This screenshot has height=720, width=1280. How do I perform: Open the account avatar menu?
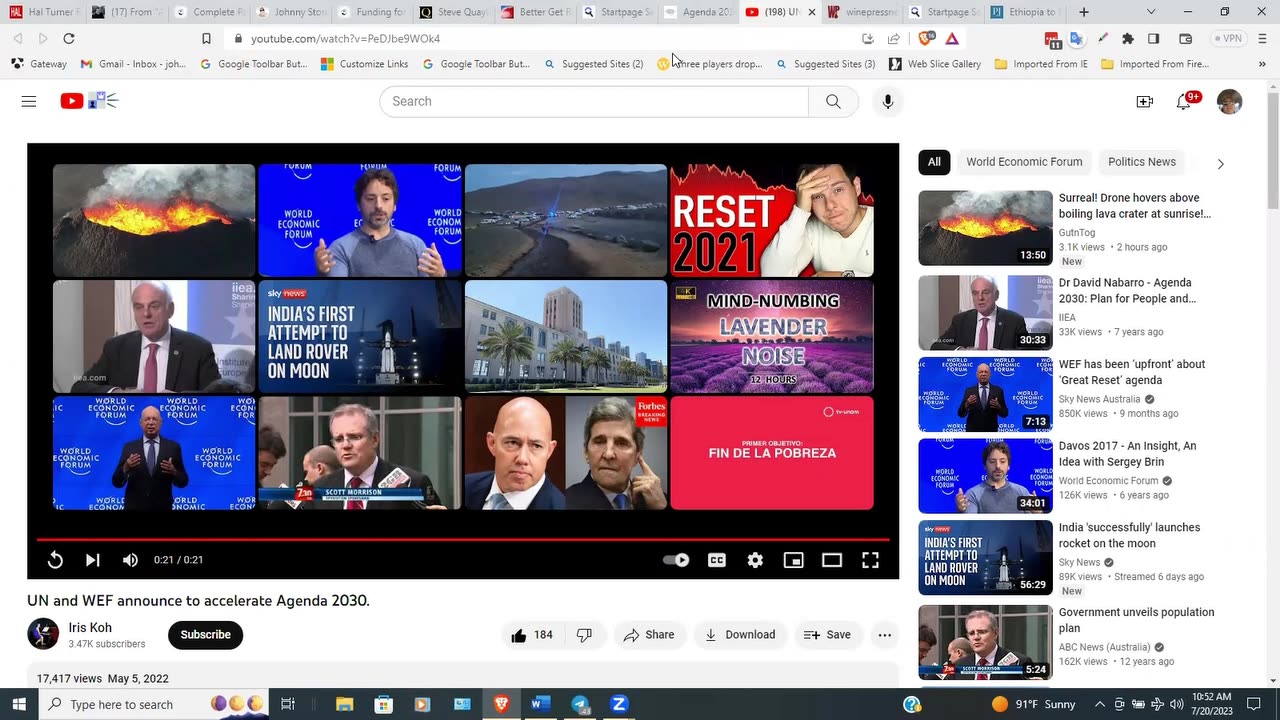click(x=1229, y=101)
